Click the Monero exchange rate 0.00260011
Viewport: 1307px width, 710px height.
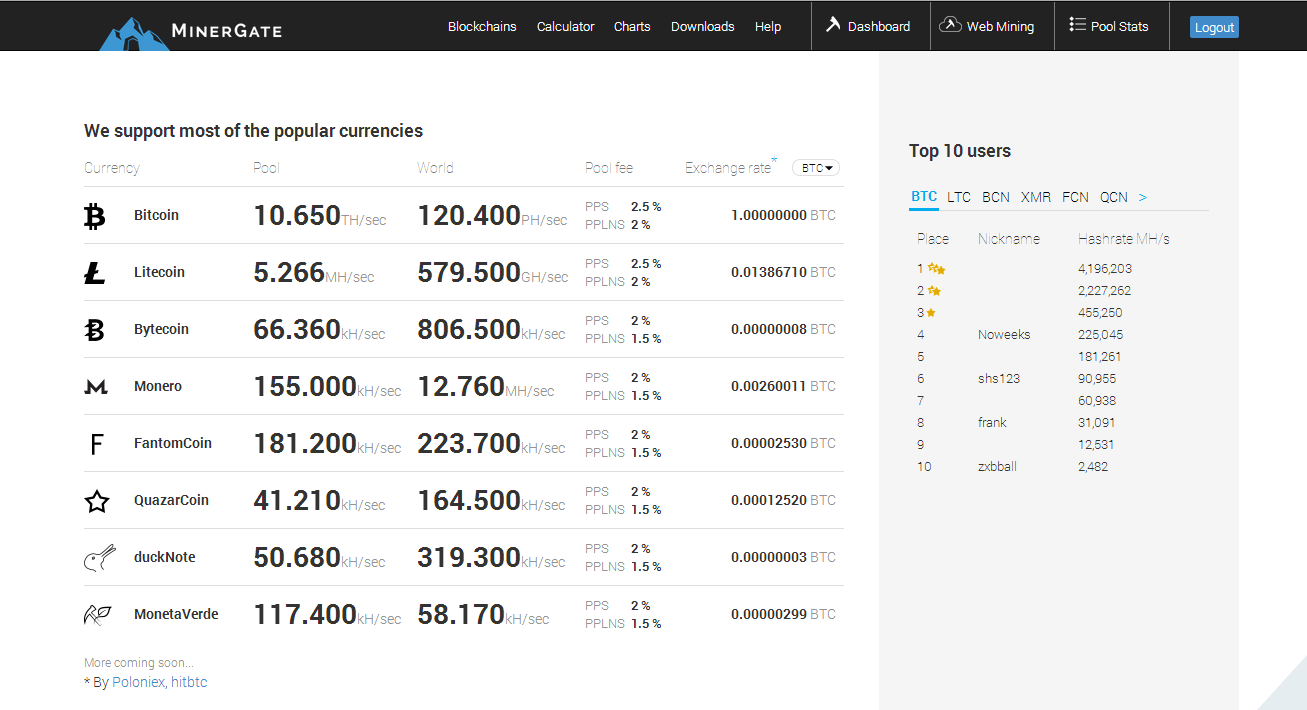click(768, 386)
